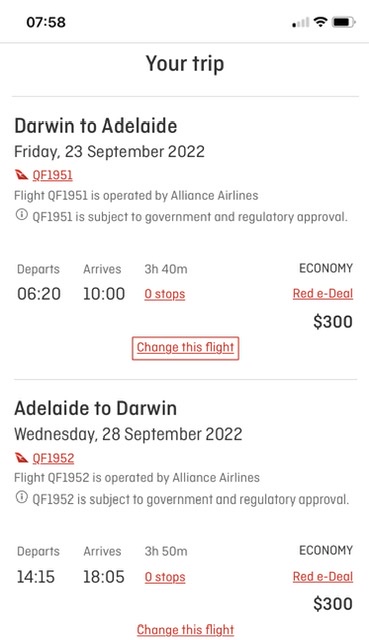
Task: Change the Darwin to Adelaide flight
Action: [x=185, y=348]
